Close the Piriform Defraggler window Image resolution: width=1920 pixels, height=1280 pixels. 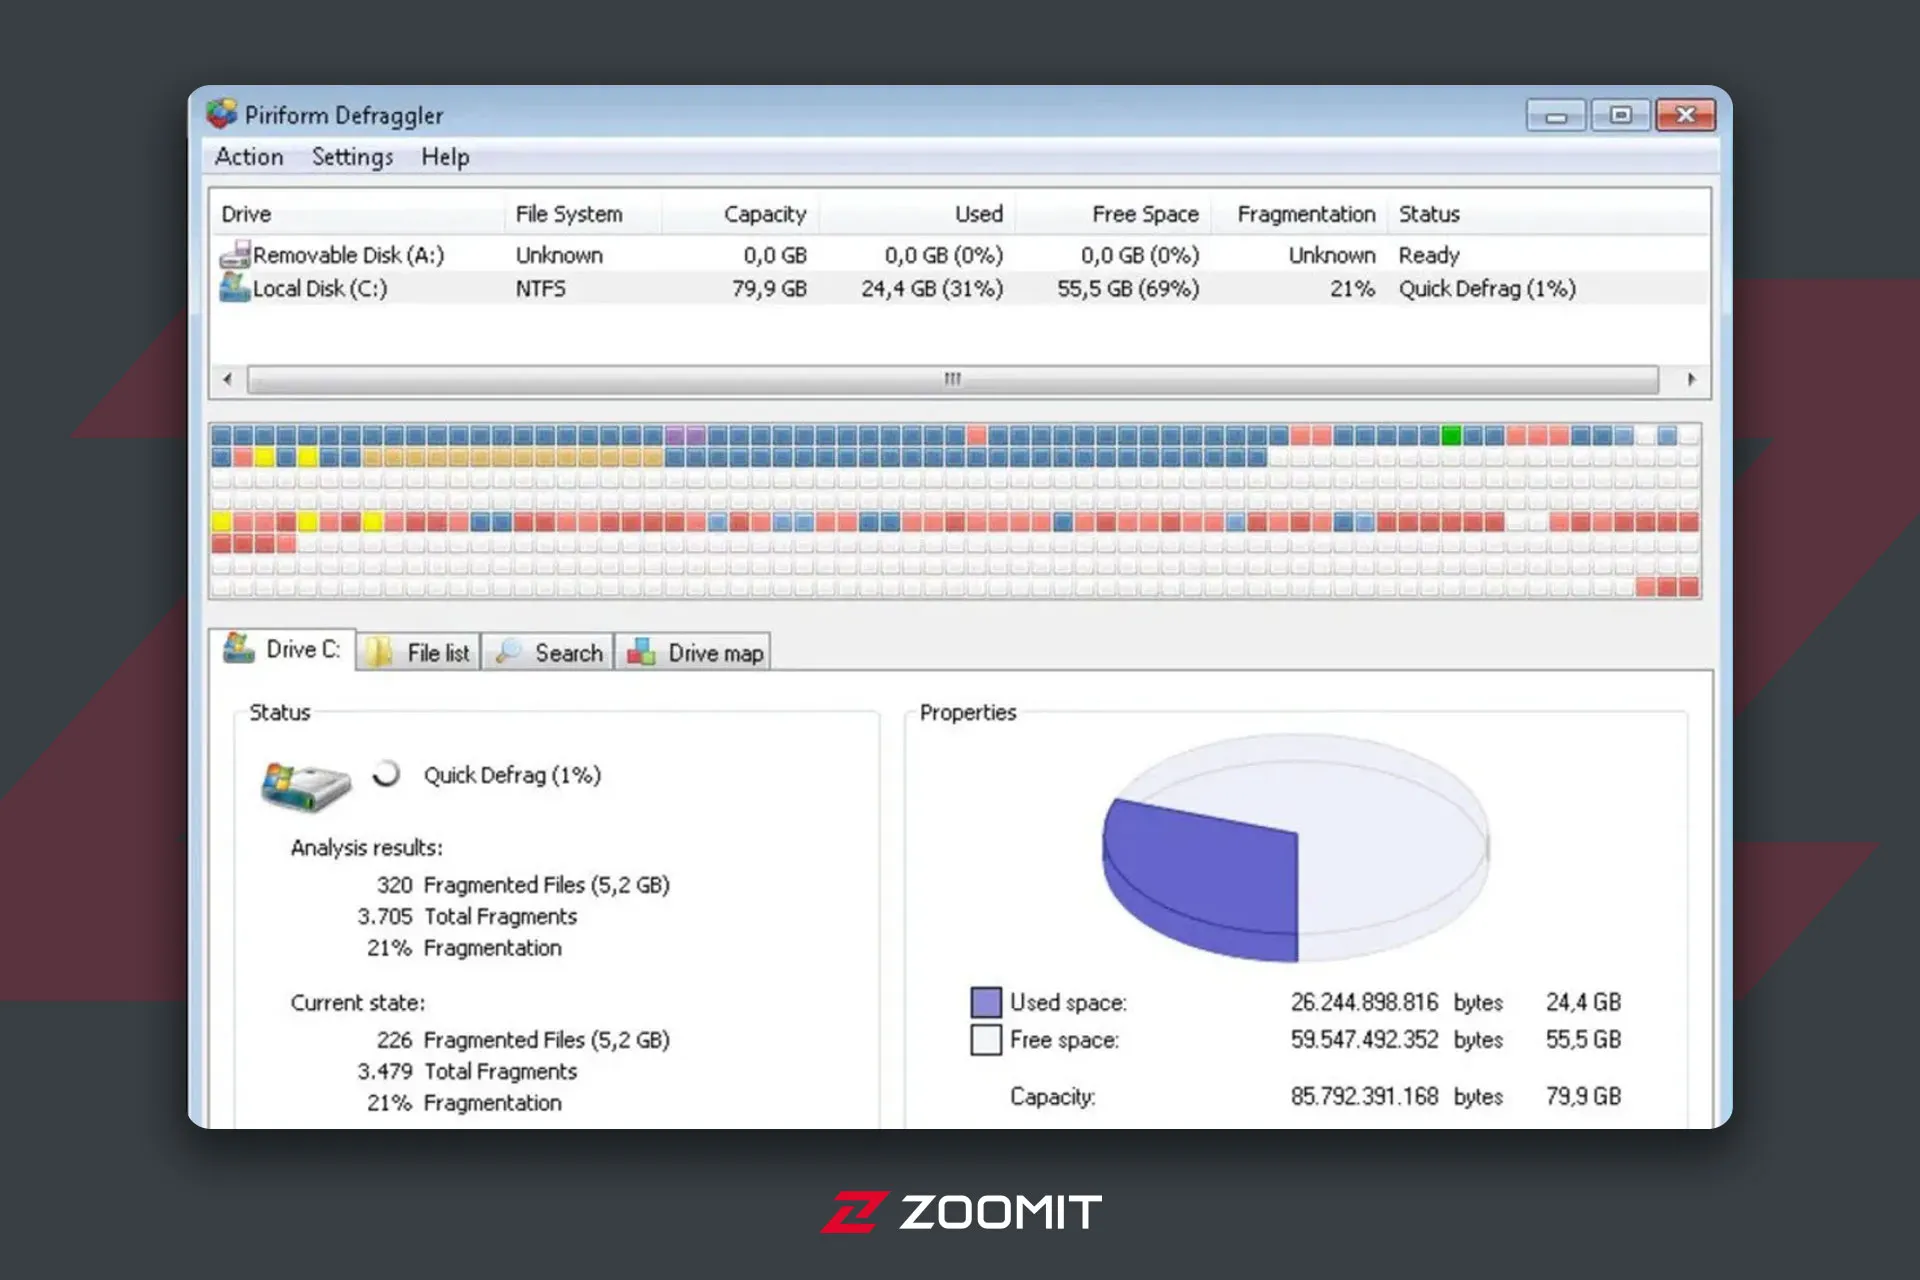[1685, 116]
